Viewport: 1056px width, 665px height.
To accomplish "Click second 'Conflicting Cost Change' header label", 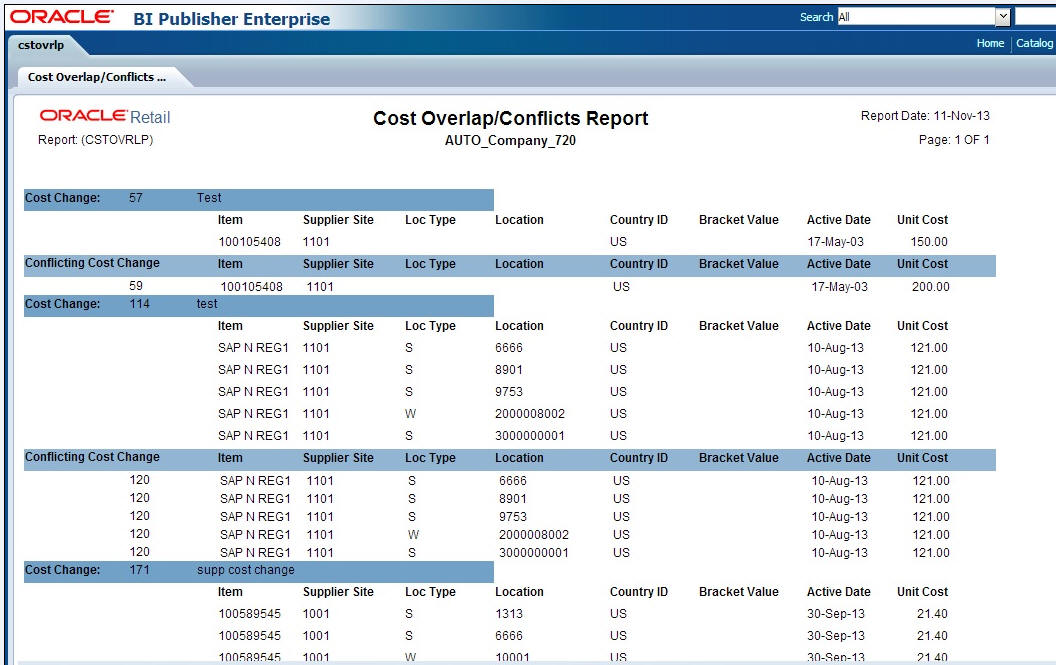I will [92, 457].
